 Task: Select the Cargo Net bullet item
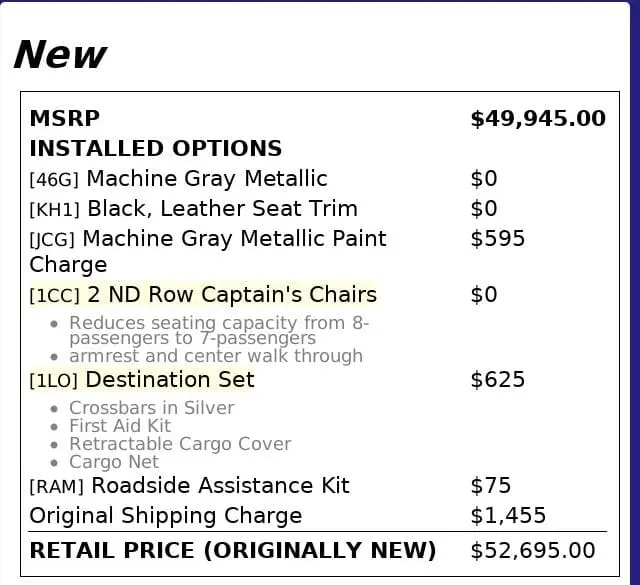(x=114, y=462)
